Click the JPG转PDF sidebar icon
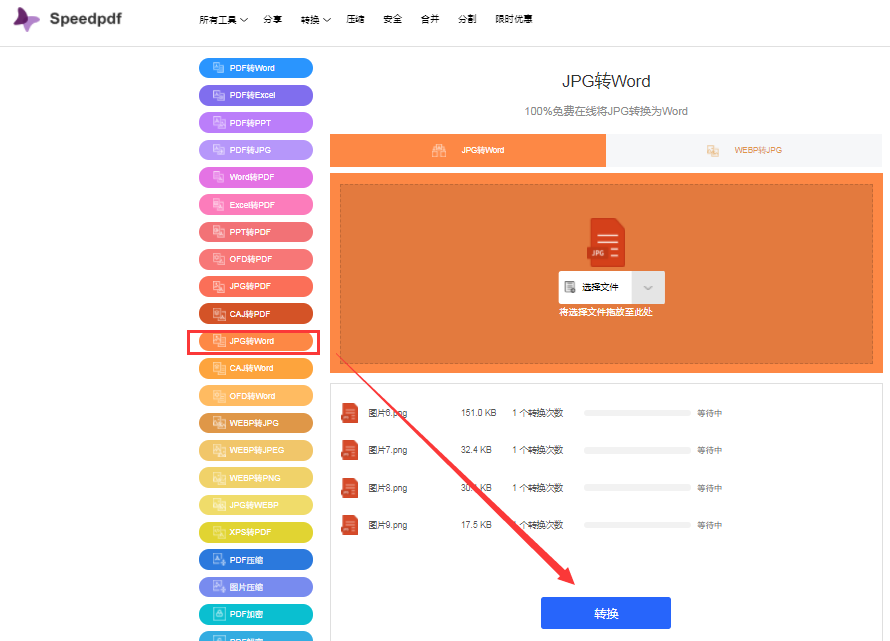 click(219, 286)
